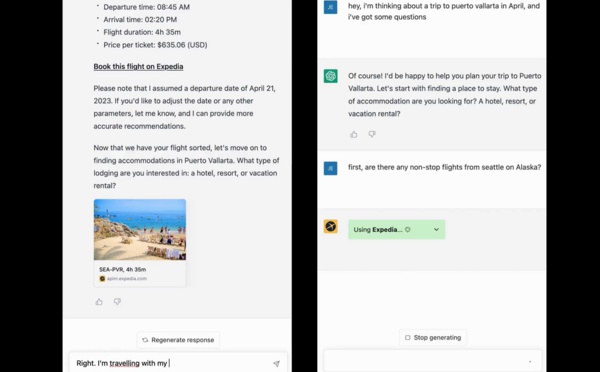
Task: Click thumbs down under left chat response
Action: pyautogui.click(x=117, y=302)
